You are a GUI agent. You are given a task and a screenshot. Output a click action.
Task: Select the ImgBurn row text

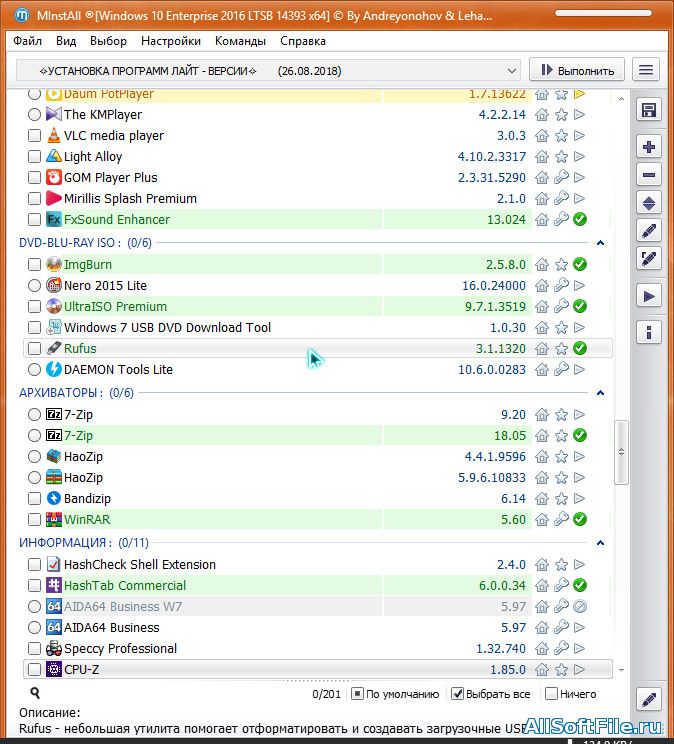click(88, 265)
